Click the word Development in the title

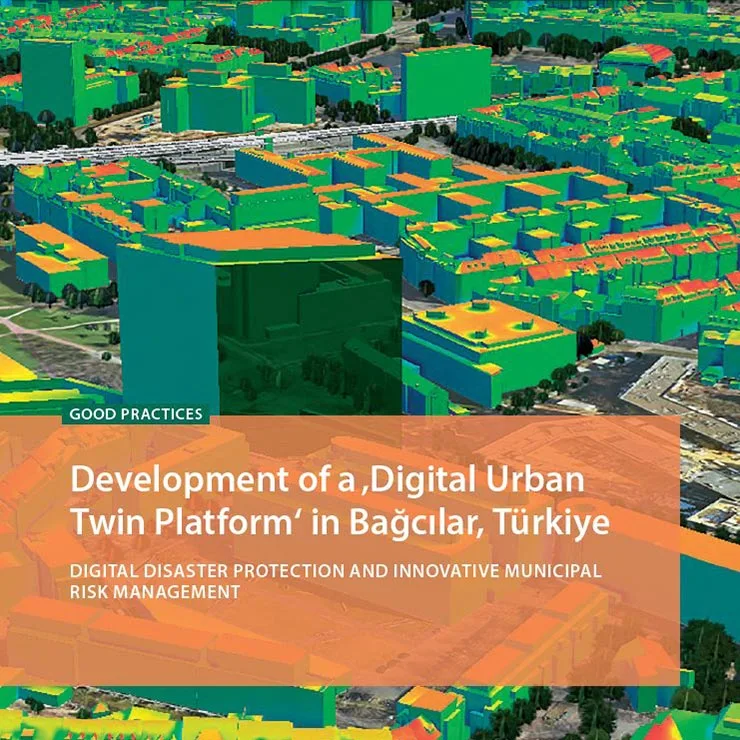(x=179, y=479)
